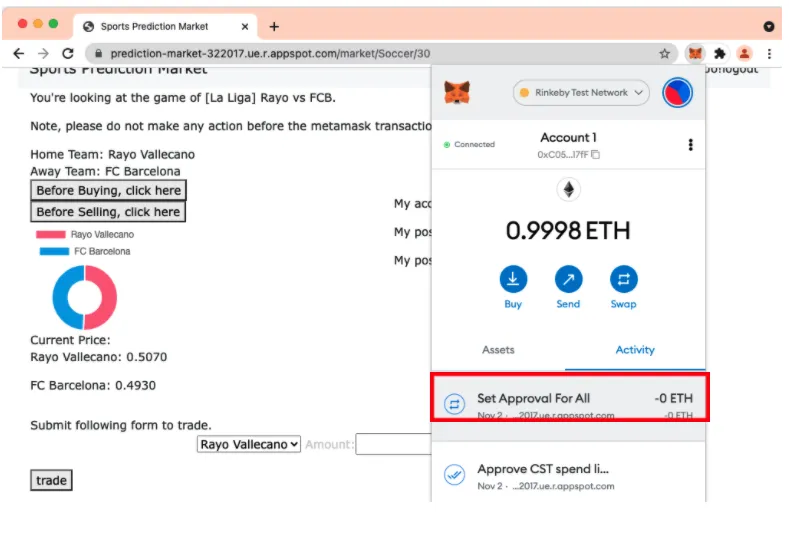Click the Rayo Vallecano: 0.5070 price text
Screen dimensions: 789x546
click(99, 357)
